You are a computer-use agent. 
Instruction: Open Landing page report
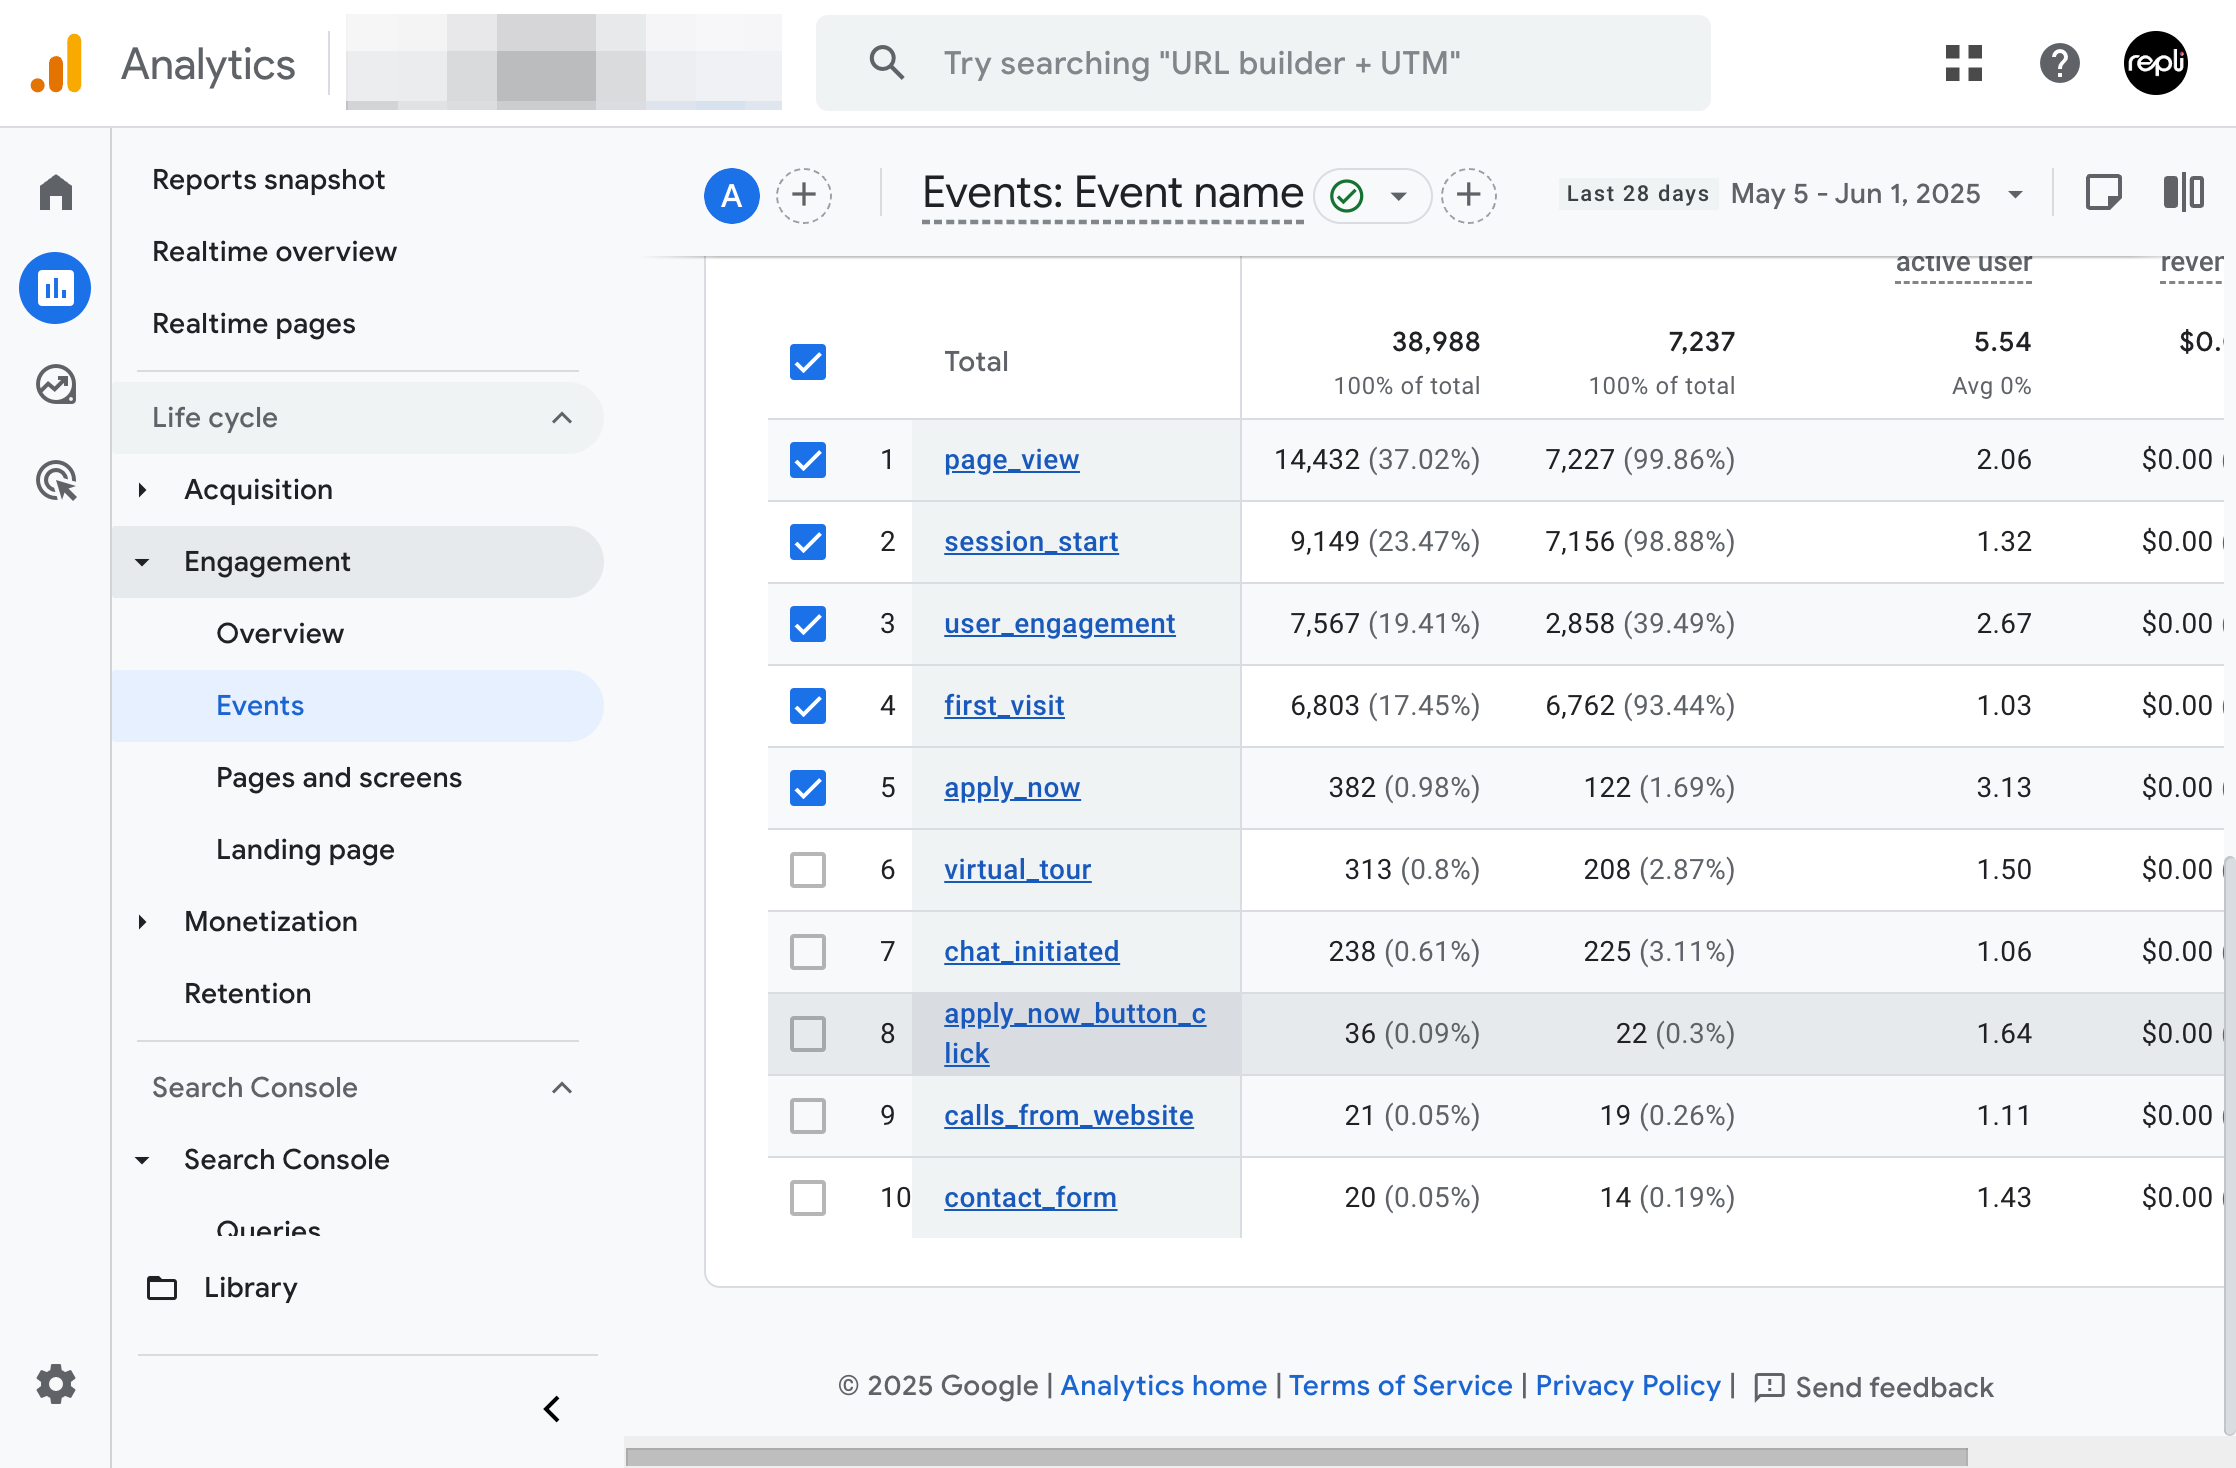click(305, 850)
